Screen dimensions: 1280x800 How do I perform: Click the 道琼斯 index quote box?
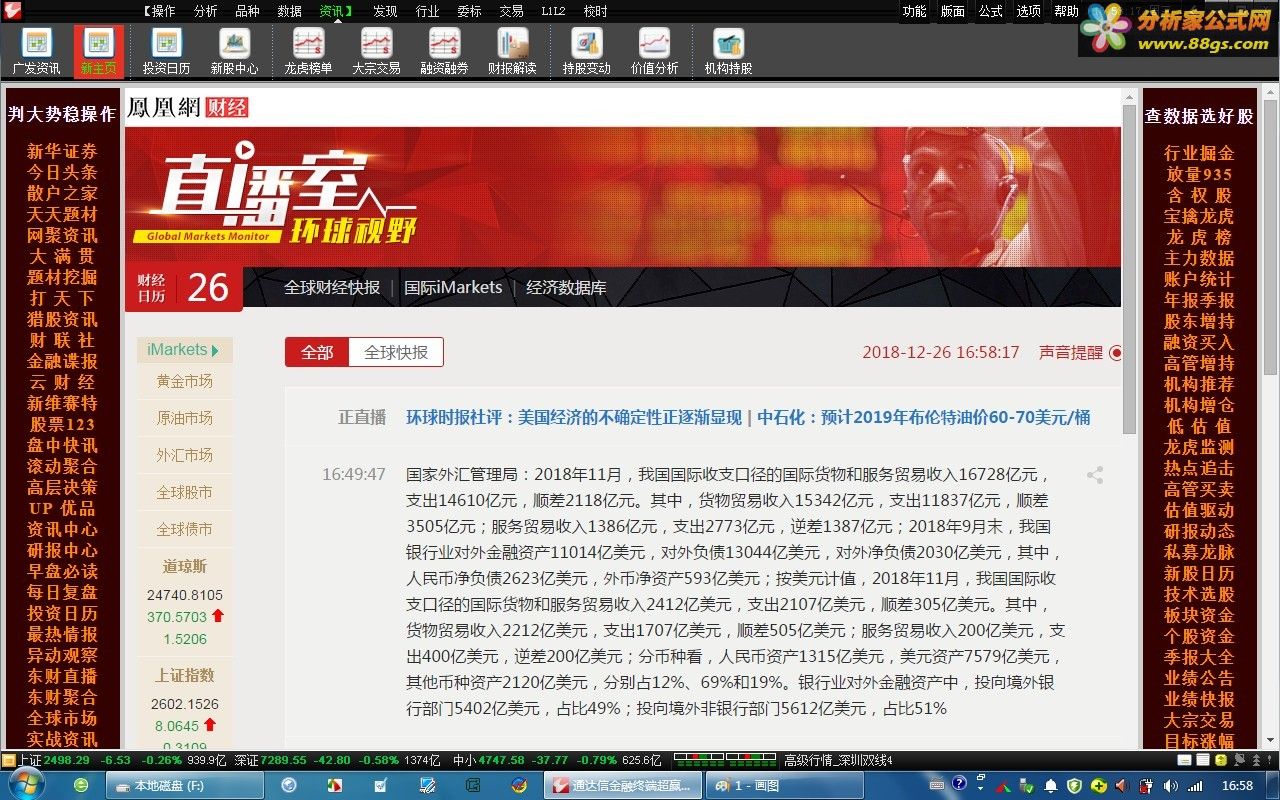click(x=185, y=603)
